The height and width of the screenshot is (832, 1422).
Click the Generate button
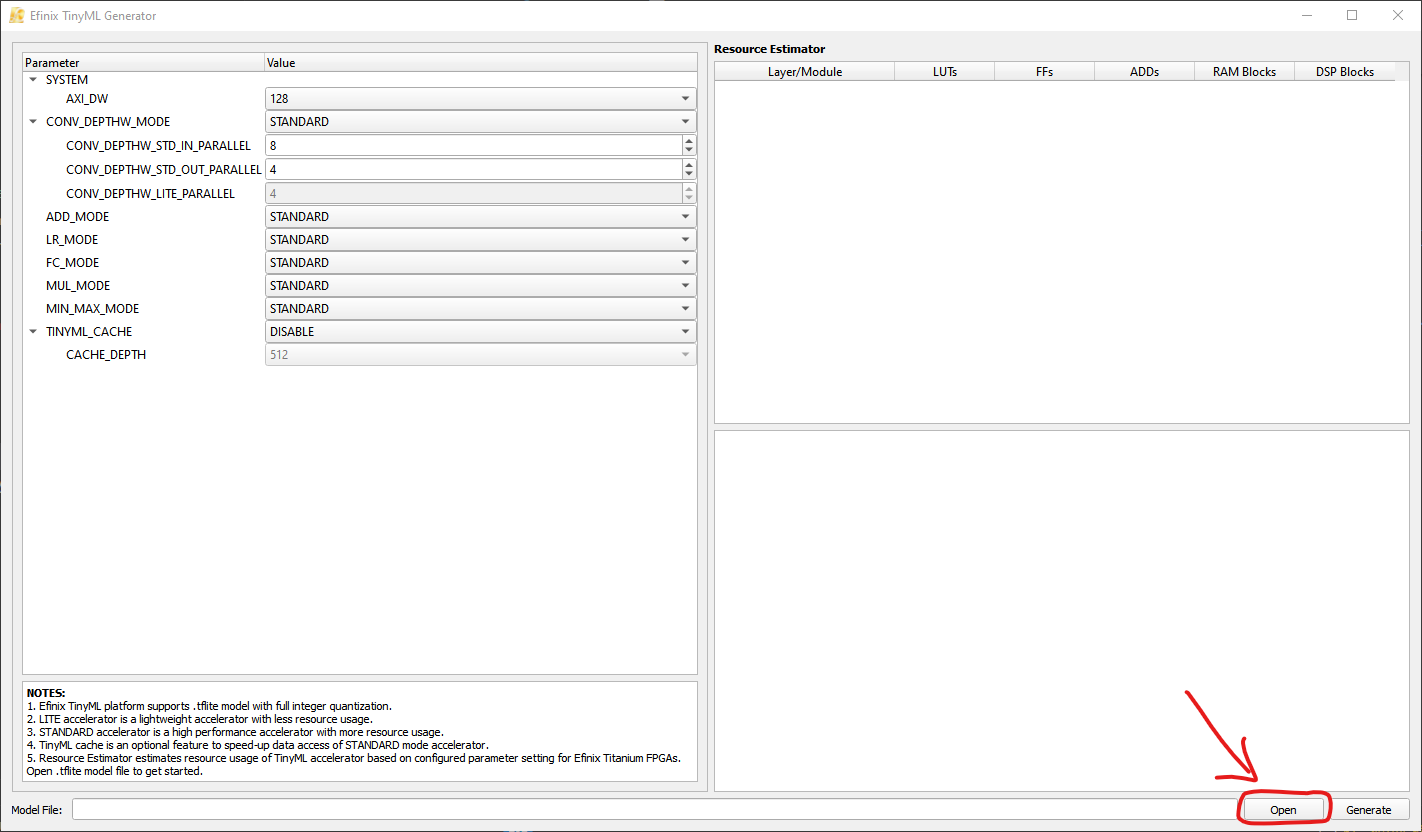pyautogui.click(x=1368, y=810)
